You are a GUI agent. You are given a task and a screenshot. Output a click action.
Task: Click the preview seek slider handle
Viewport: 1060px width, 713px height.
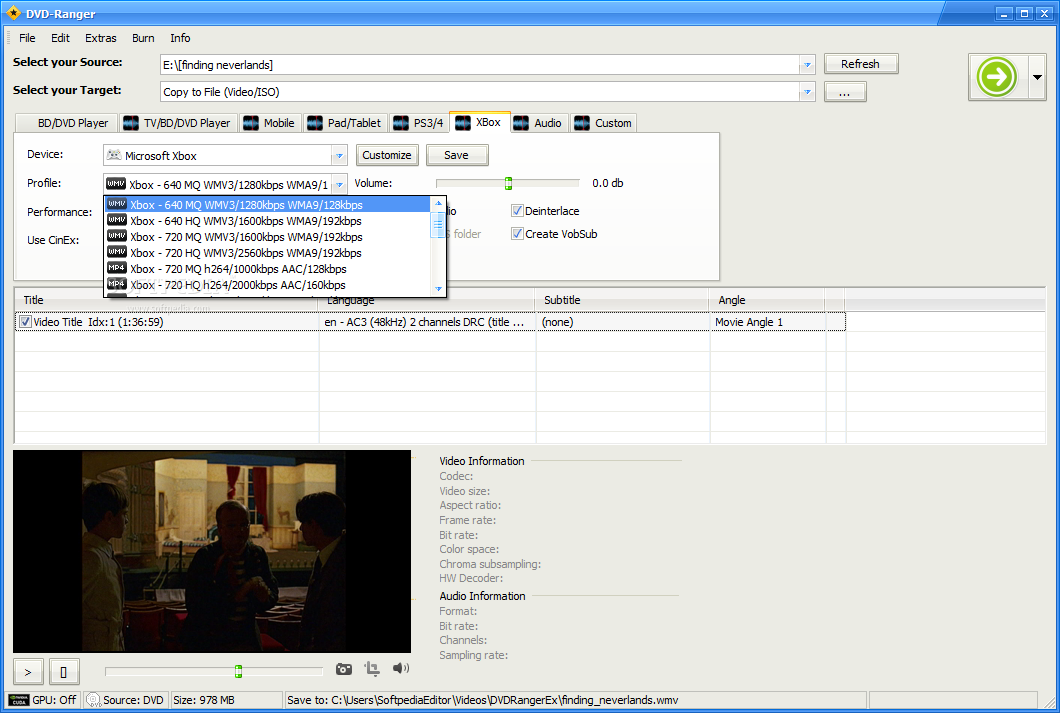(x=238, y=671)
